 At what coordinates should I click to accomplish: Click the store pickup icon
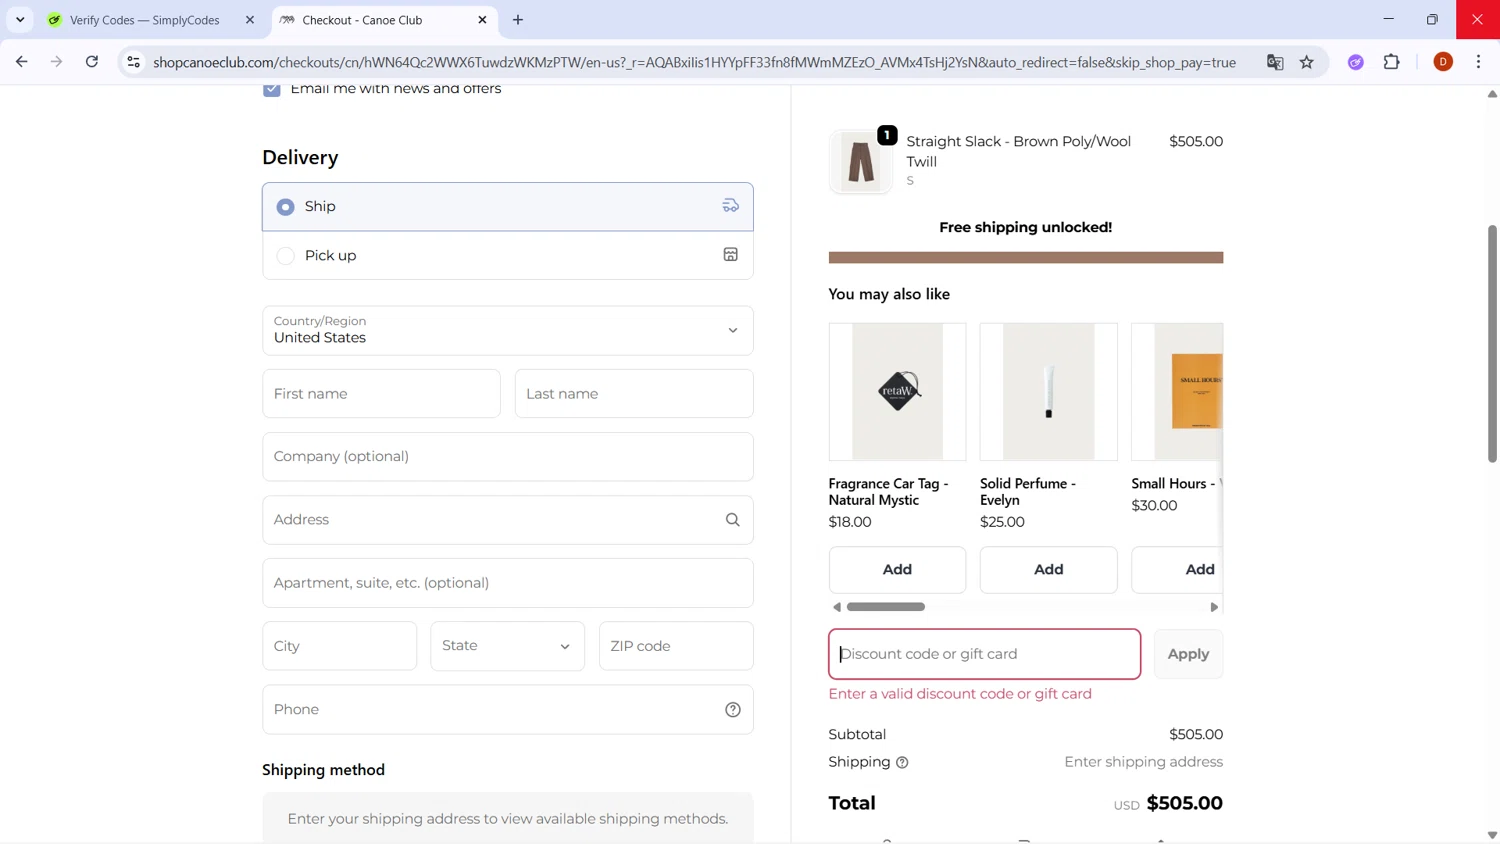[731, 255]
